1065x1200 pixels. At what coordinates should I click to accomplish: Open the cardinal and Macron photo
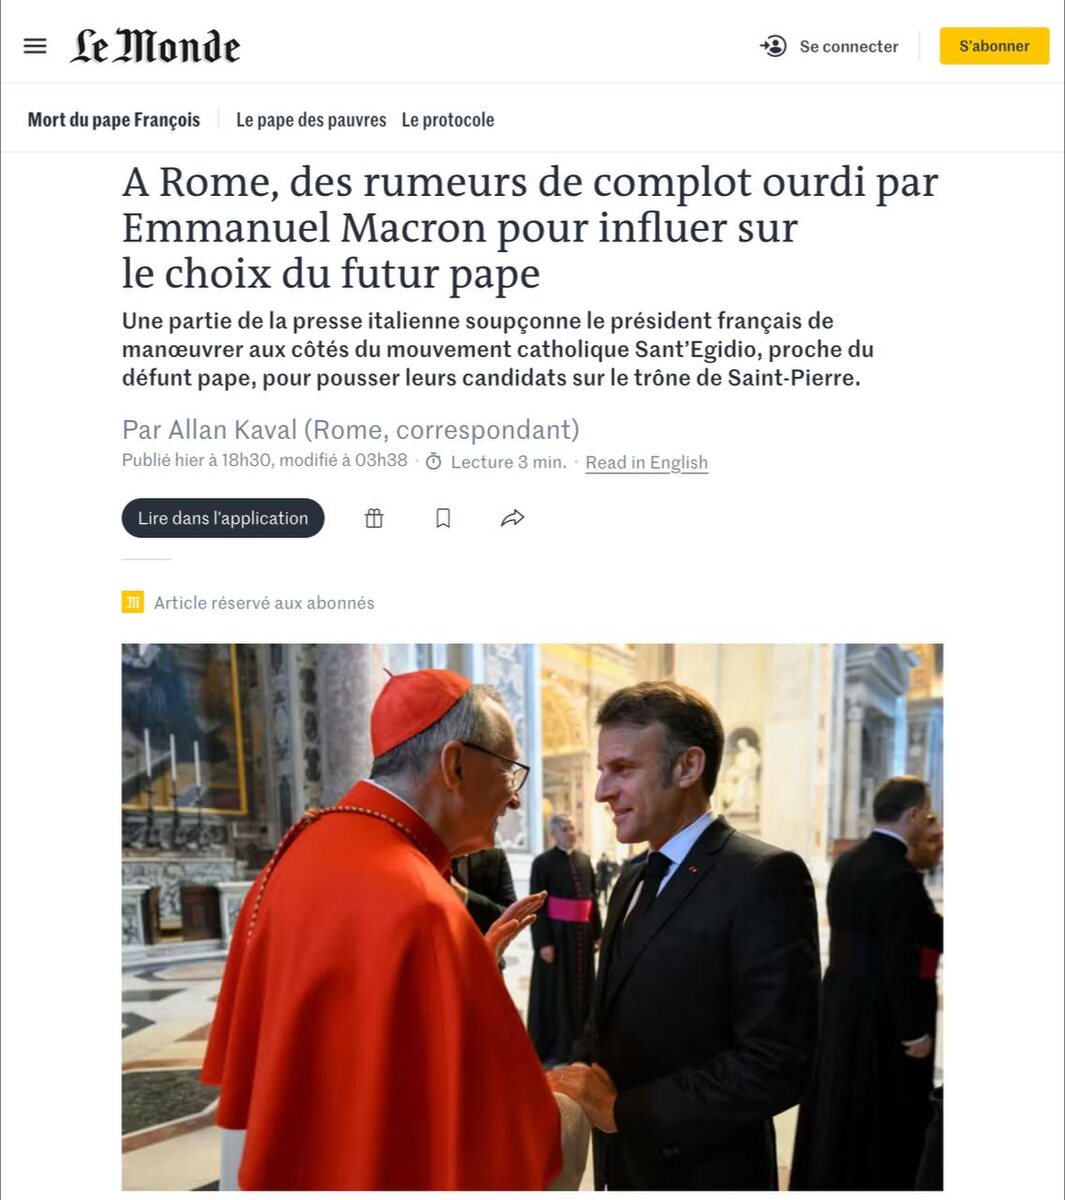(532, 917)
